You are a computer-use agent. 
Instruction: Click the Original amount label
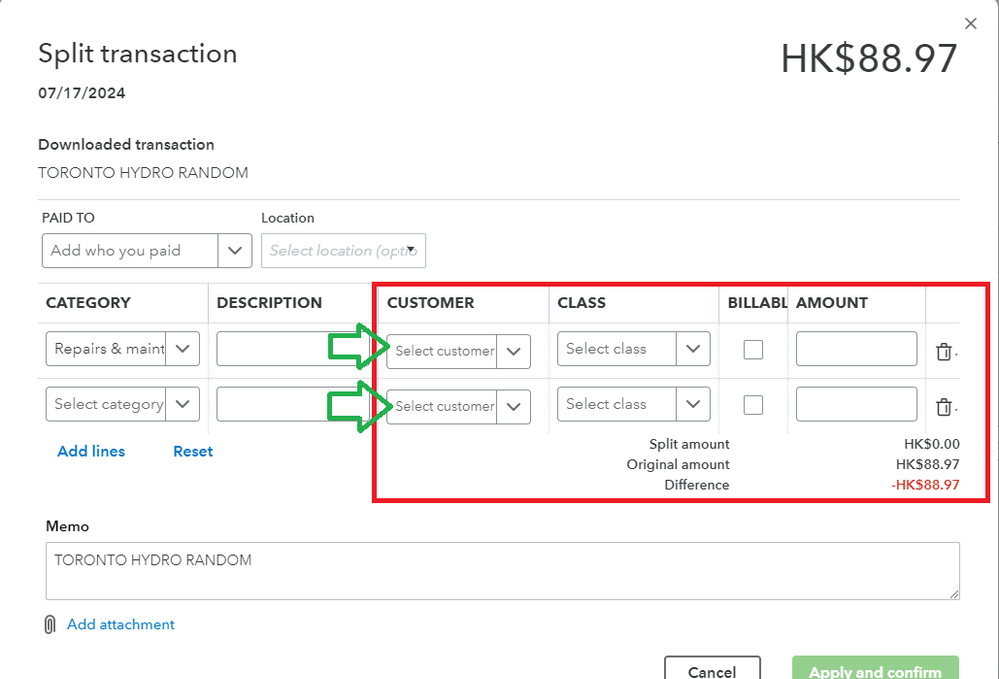click(x=678, y=464)
